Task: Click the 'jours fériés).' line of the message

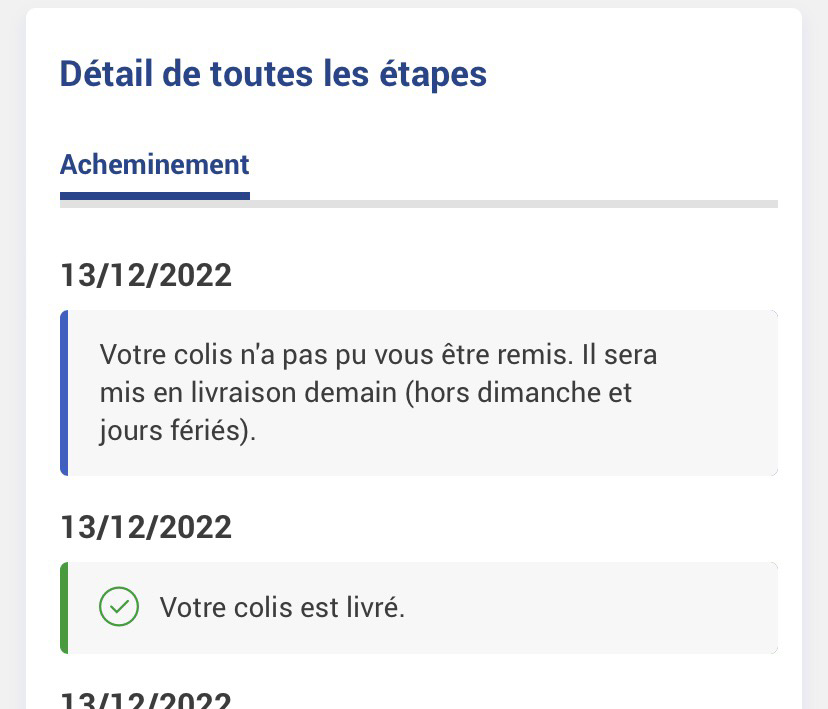Action: point(178,431)
